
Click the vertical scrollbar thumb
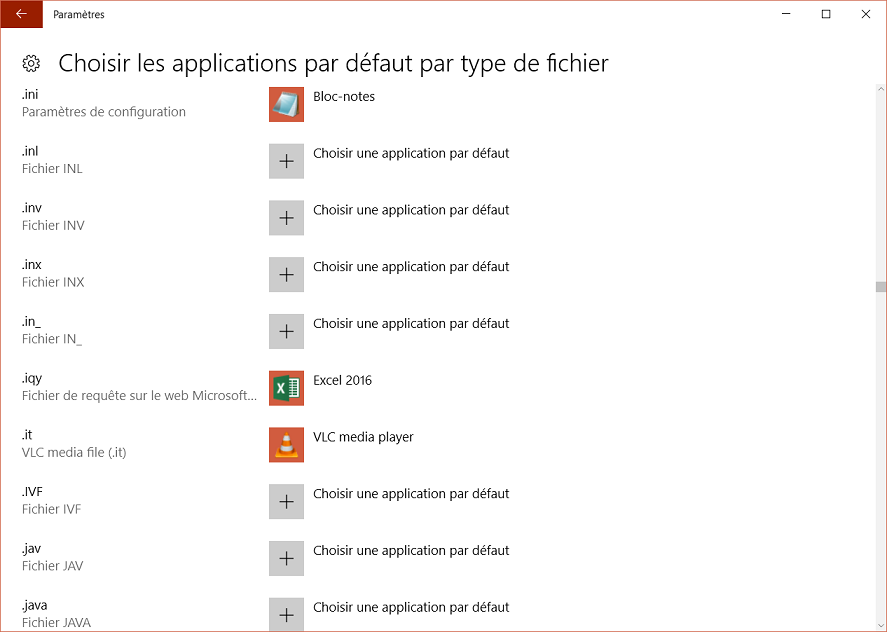881,287
